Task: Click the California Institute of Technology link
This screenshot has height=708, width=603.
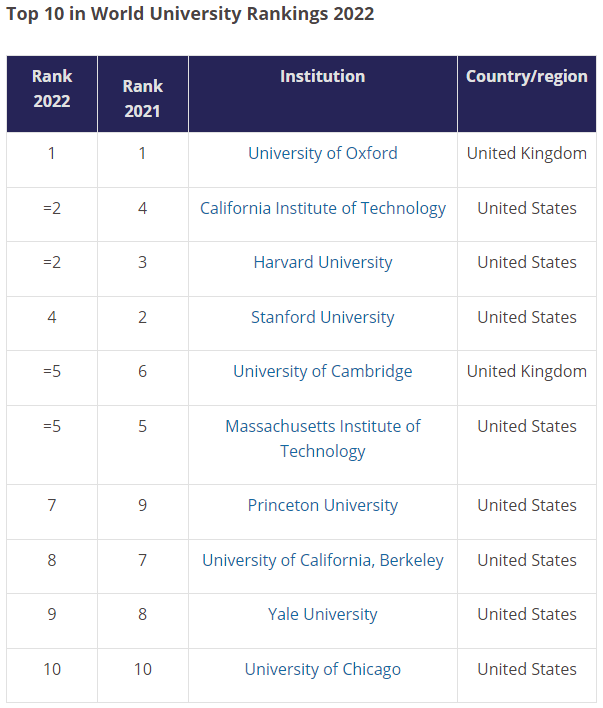Action: click(x=322, y=208)
